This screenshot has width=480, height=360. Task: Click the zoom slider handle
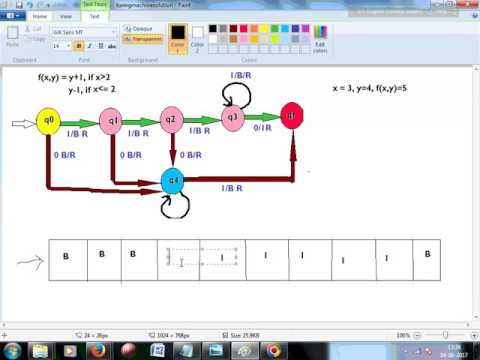(445, 335)
